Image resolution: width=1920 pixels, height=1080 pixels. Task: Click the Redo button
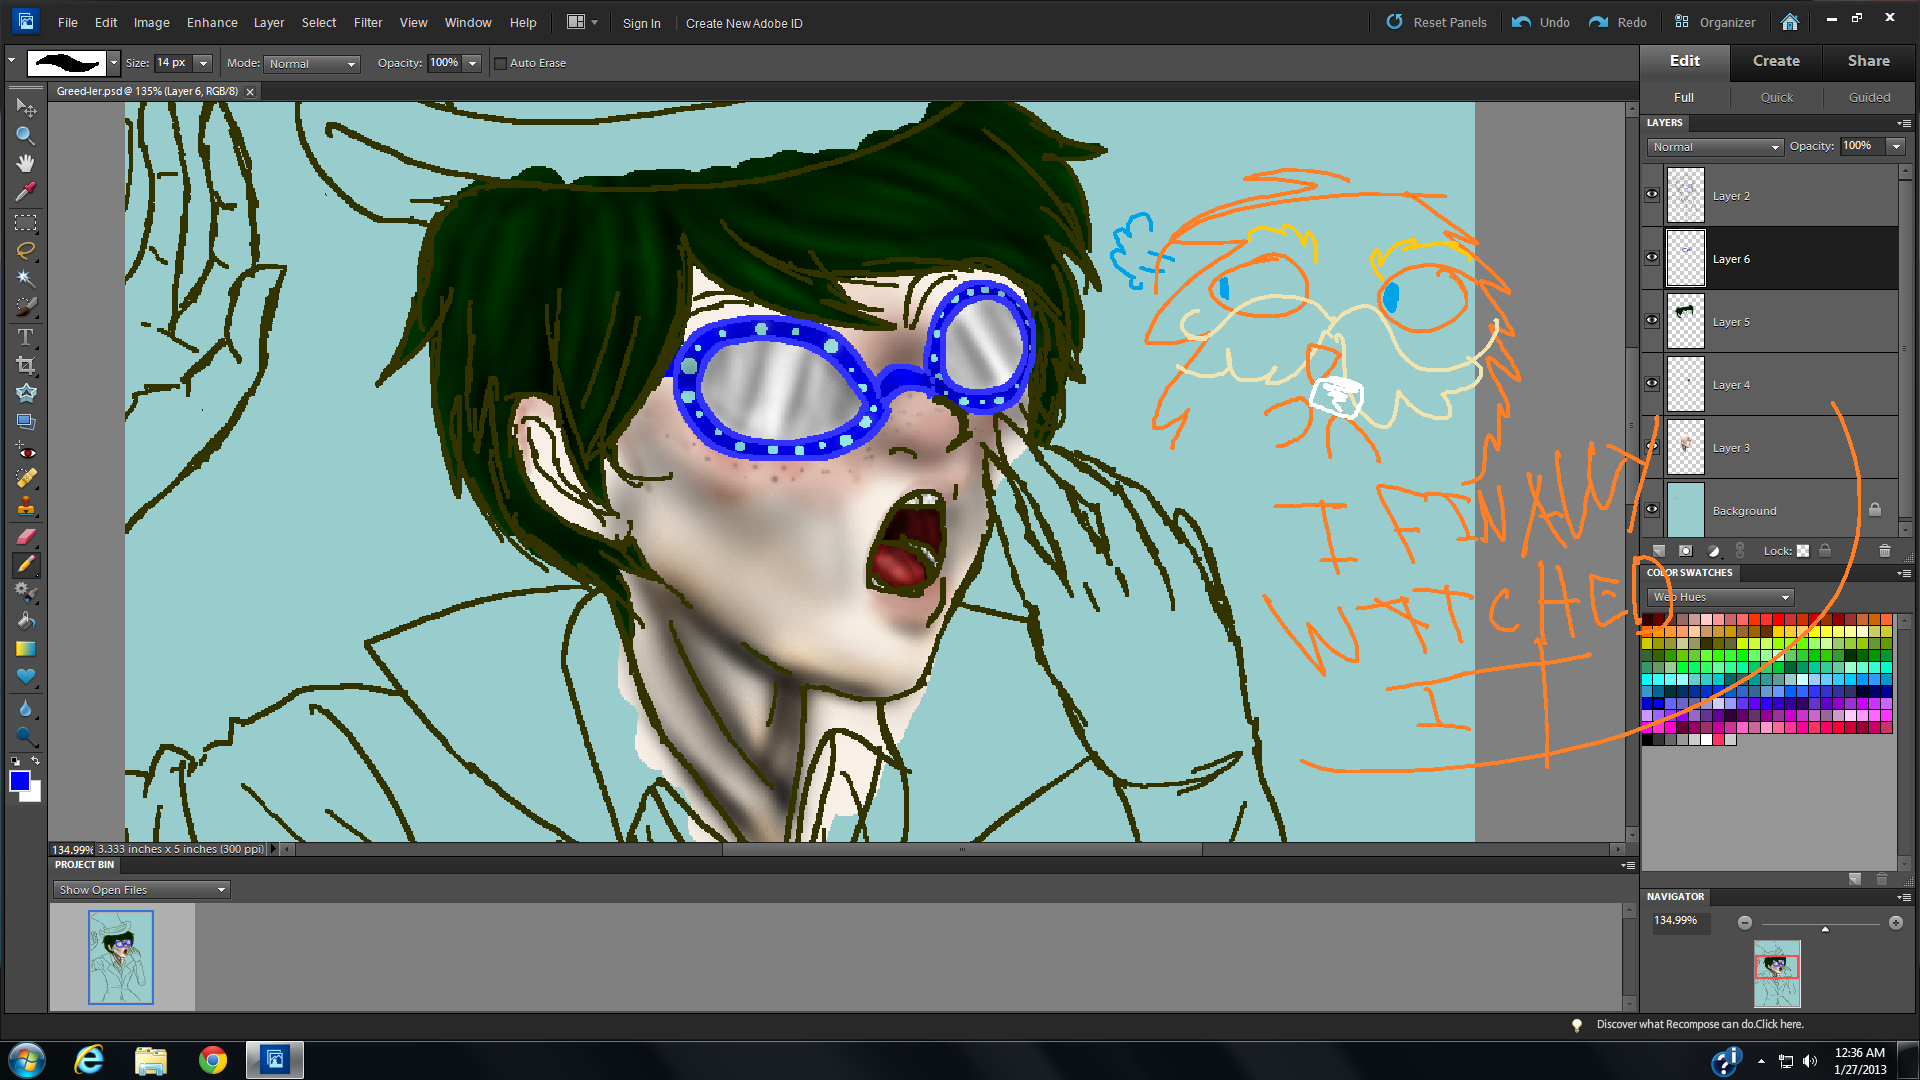1618,22
